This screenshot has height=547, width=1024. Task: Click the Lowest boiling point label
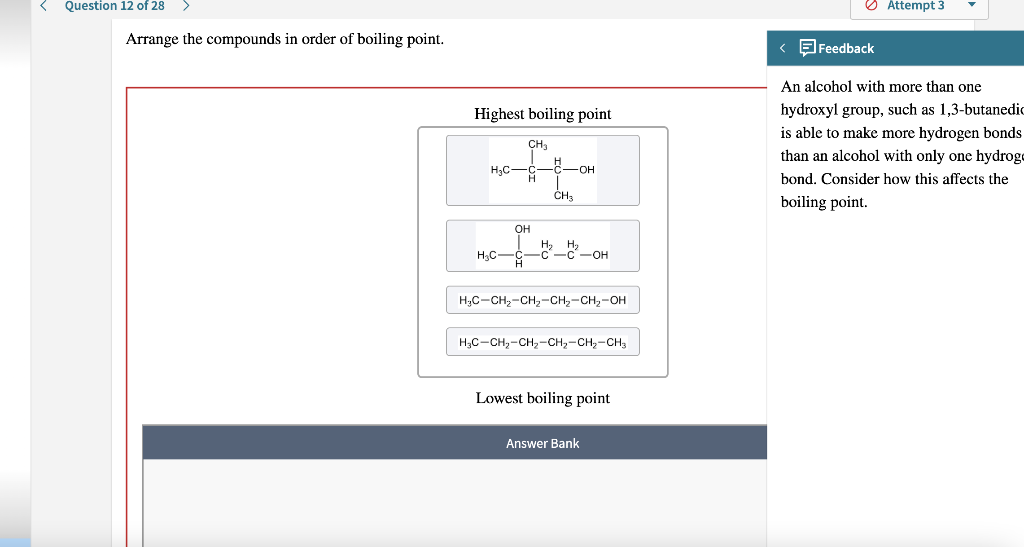point(543,398)
